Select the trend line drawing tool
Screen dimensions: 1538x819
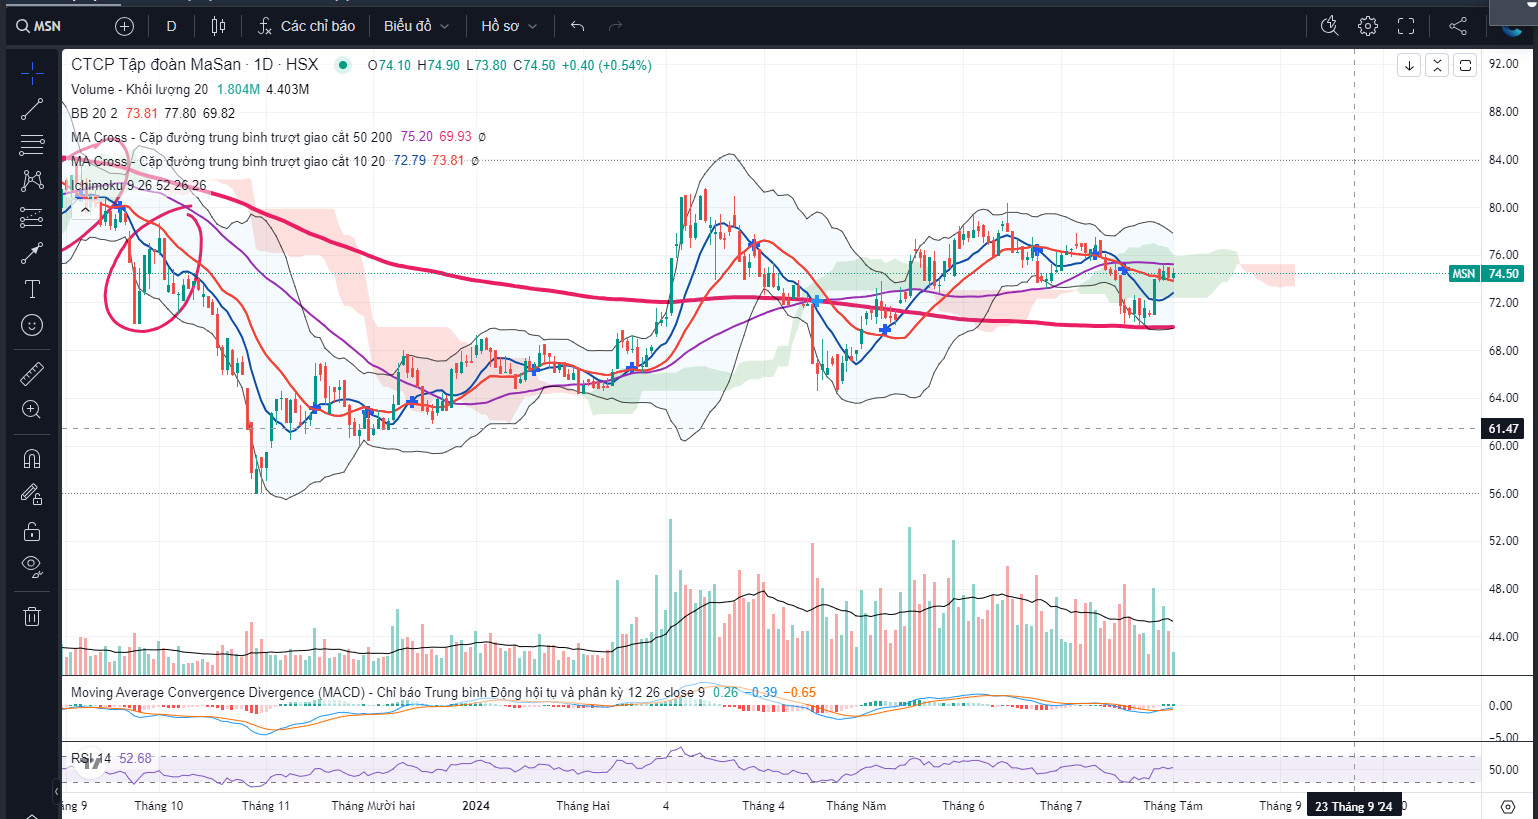pyautogui.click(x=32, y=109)
